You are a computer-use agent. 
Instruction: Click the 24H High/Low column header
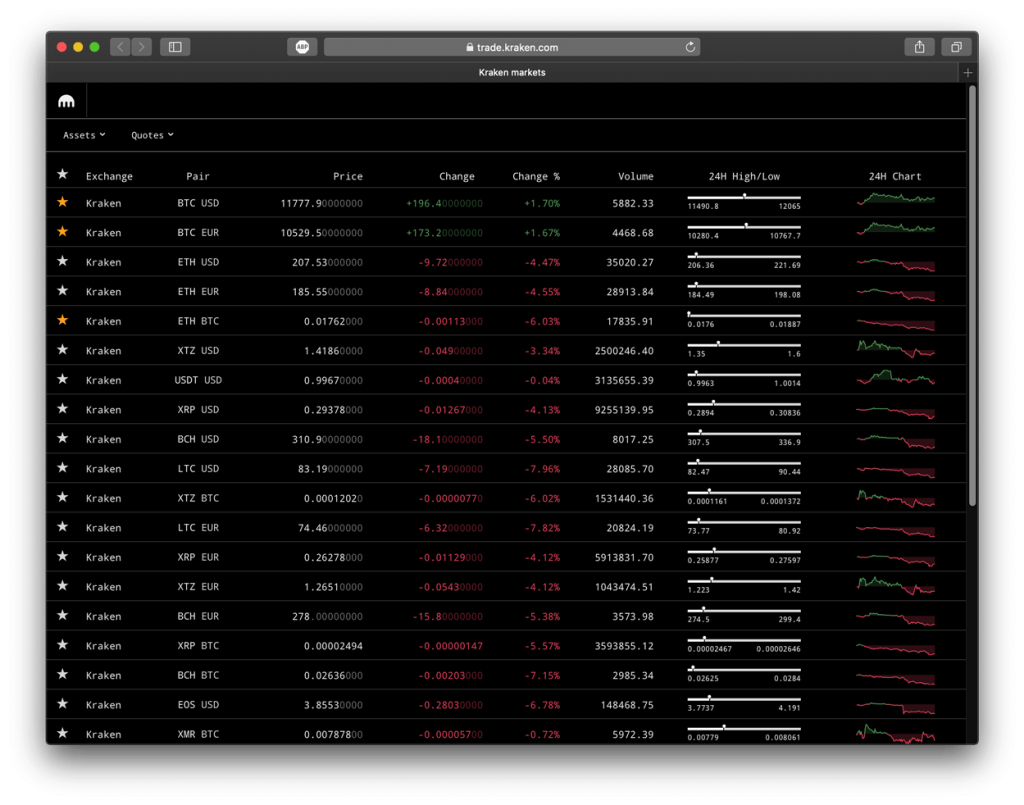pyautogui.click(x=744, y=176)
